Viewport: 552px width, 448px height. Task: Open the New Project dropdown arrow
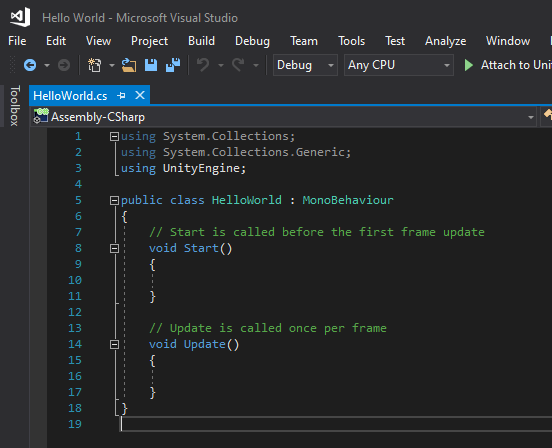(x=112, y=65)
